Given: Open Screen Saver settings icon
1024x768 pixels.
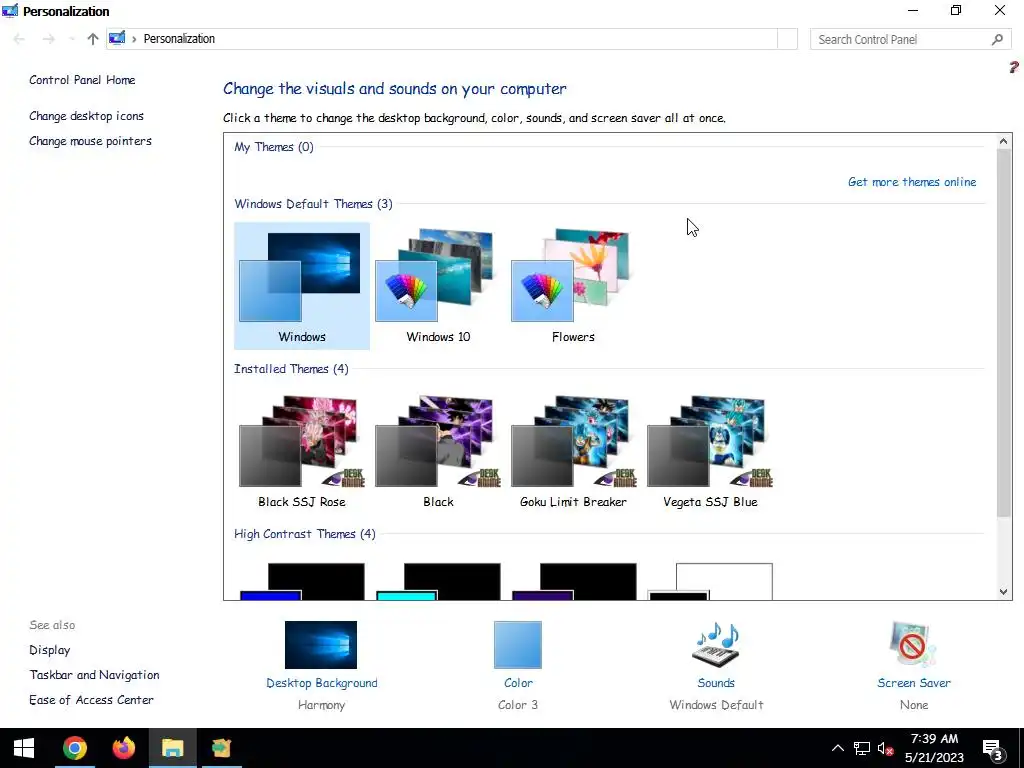Looking at the screenshot, I should pos(913,645).
